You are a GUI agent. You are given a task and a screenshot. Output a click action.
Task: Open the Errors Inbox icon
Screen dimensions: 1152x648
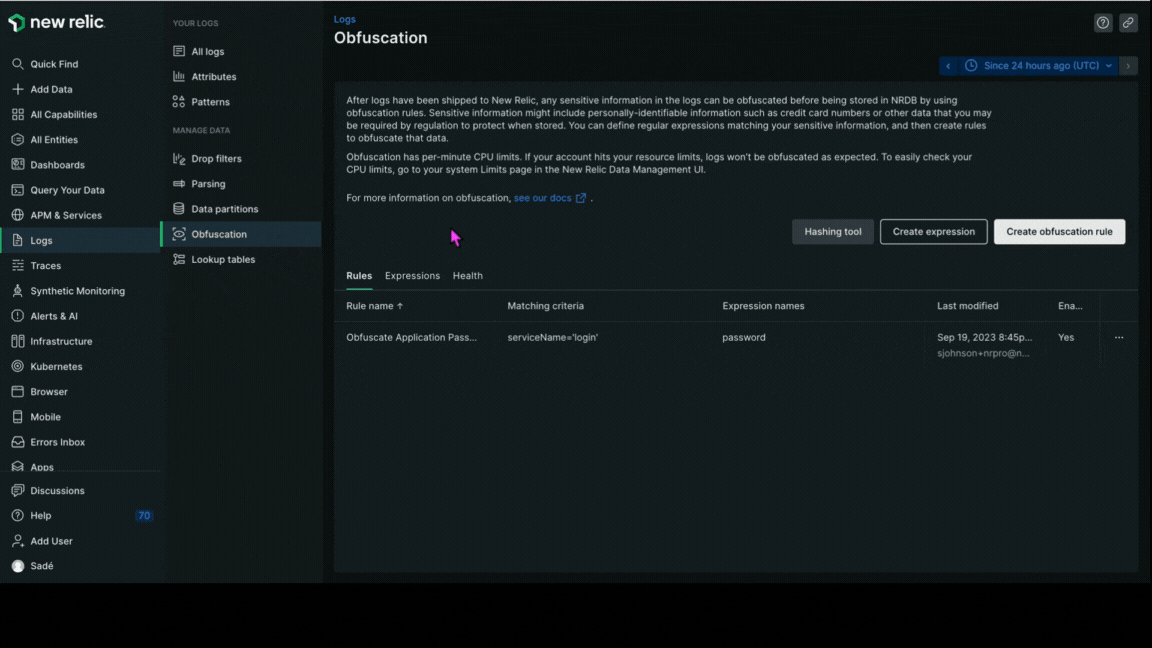(17, 442)
